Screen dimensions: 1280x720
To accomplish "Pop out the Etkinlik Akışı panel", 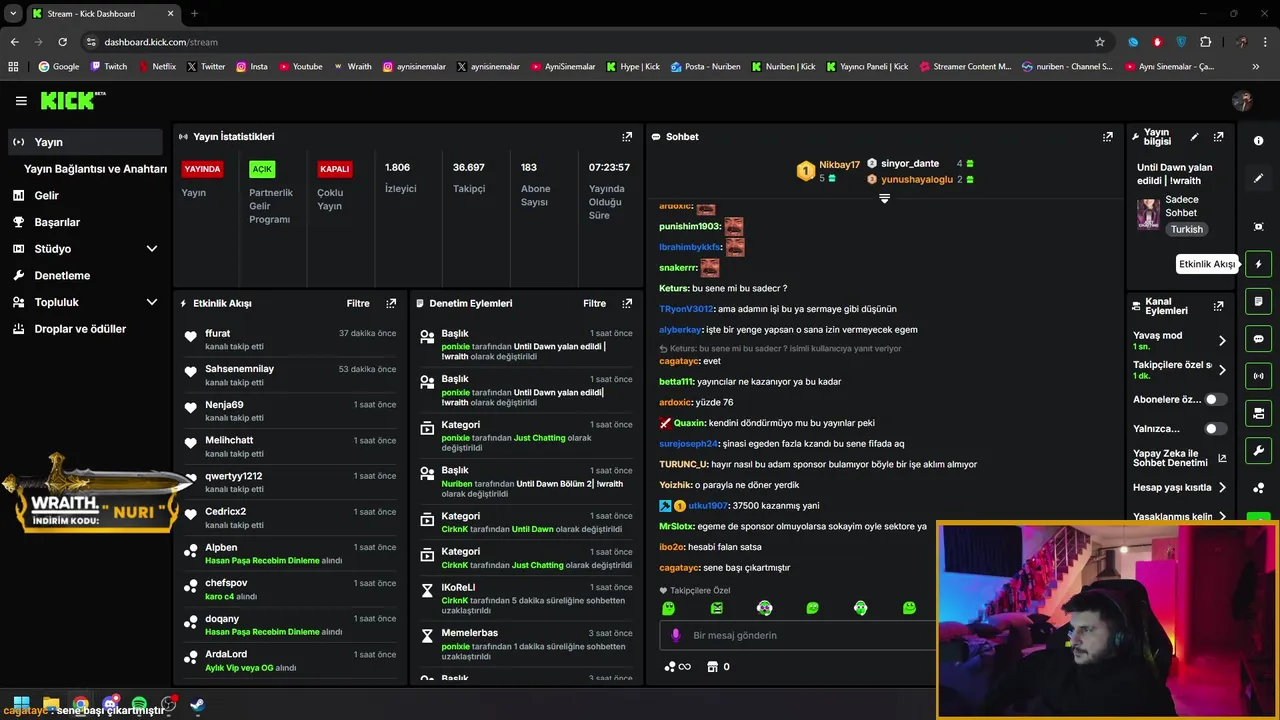I will [391, 303].
